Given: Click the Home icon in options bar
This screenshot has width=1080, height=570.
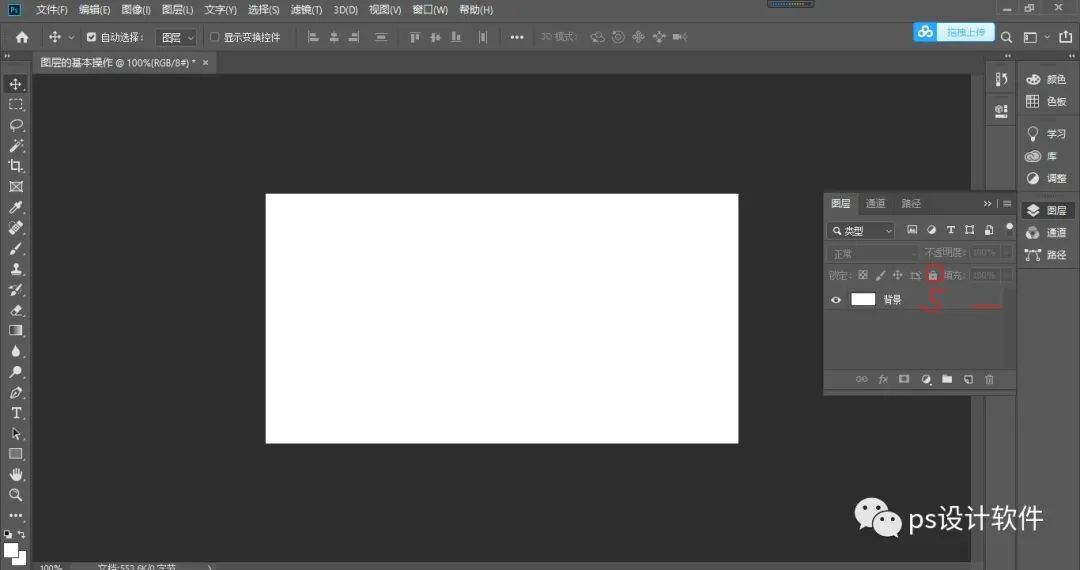Looking at the screenshot, I should [x=22, y=37].
